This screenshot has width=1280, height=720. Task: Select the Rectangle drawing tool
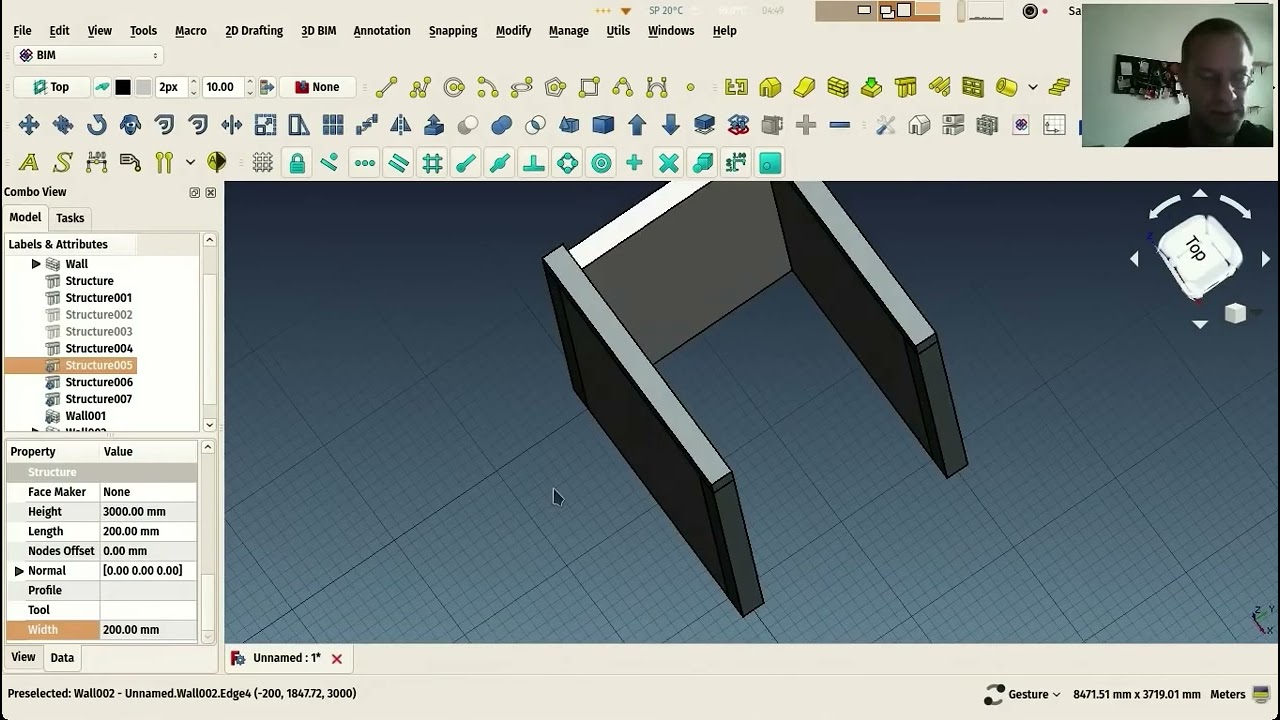point(589,87)
